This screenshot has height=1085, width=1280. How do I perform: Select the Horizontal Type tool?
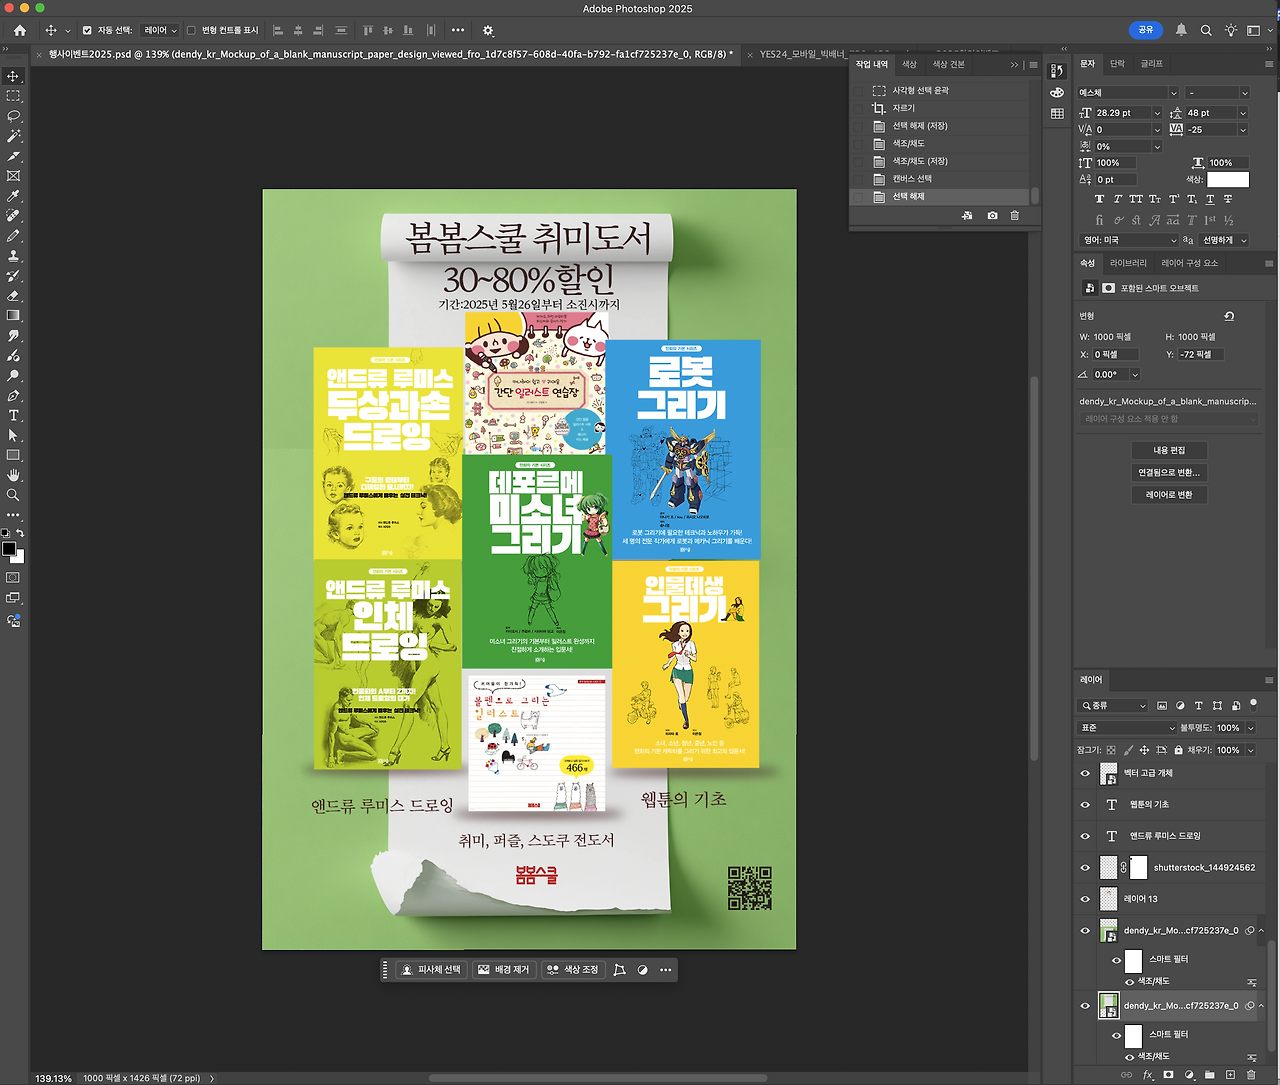tap(13, 415)
